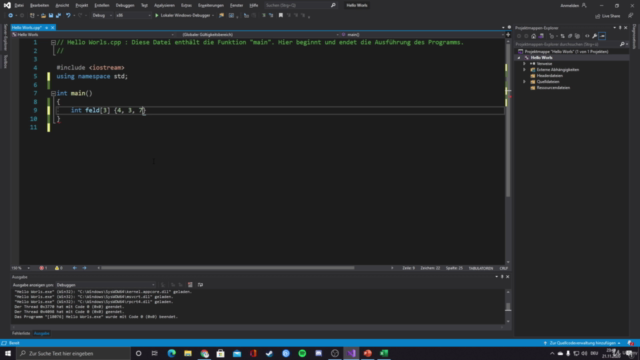Switch views icon in Projektmappen-Explorer

tap(541, 36)
